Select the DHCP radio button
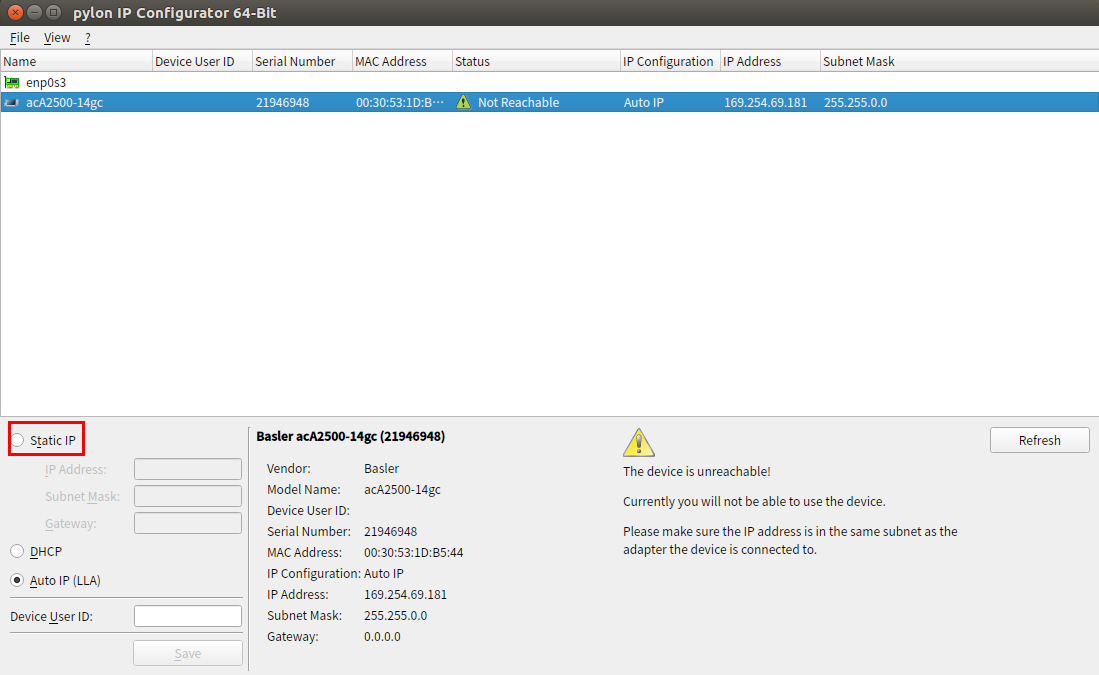Screen dimensions: 1099x675 point(18,551)
